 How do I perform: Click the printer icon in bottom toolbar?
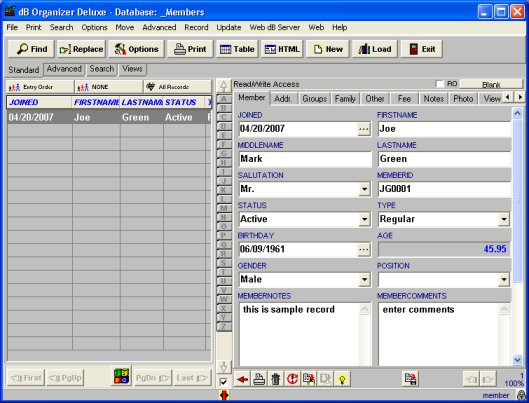[259, 379]
